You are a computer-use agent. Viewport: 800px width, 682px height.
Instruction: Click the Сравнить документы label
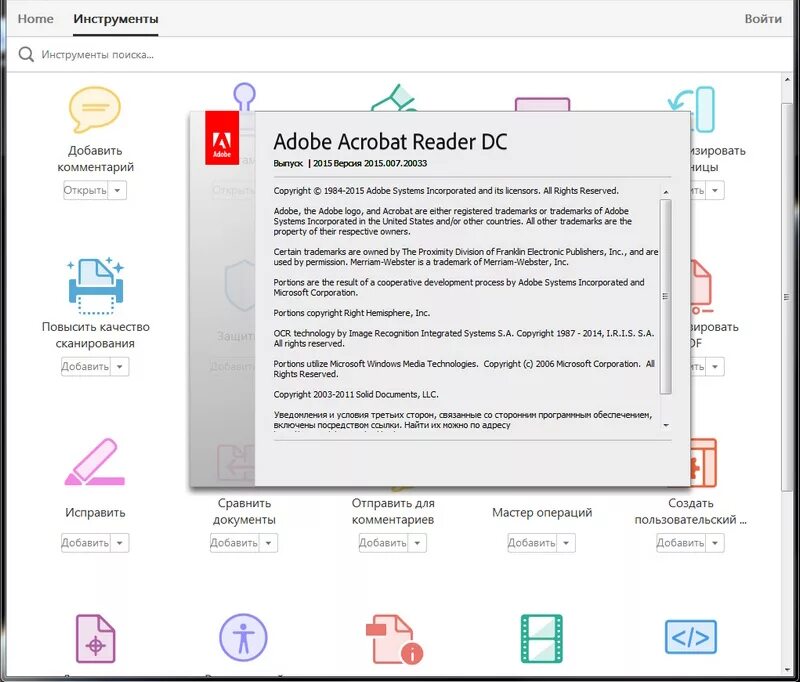[x=244, y=511]
